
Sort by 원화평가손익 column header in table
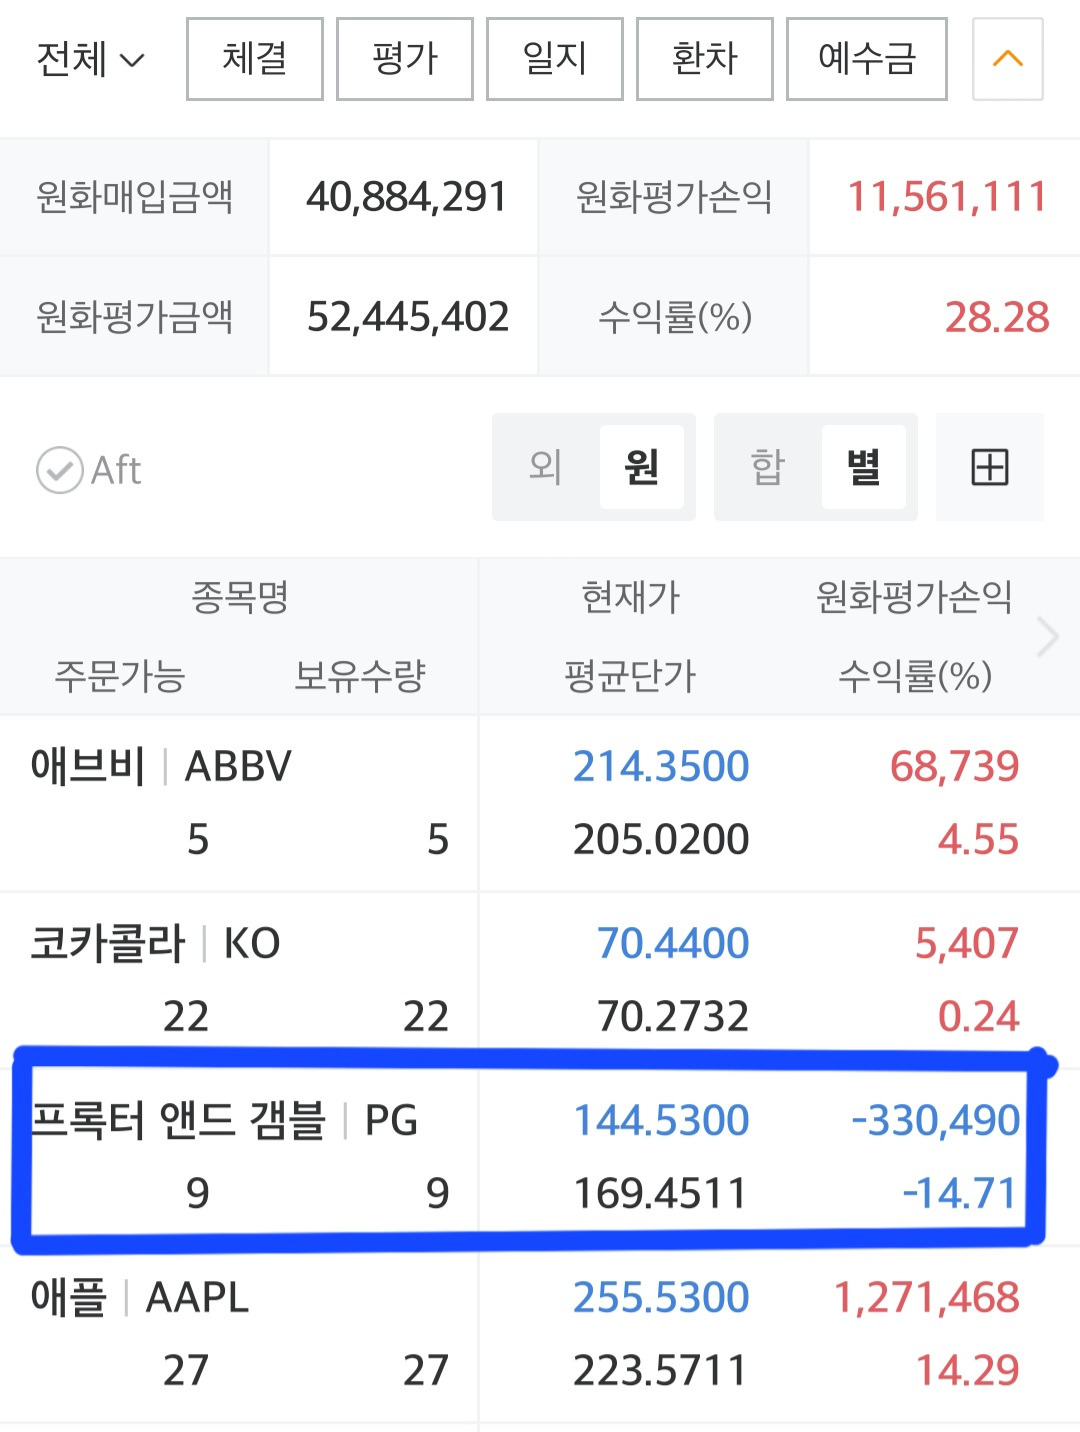(914, 598)
